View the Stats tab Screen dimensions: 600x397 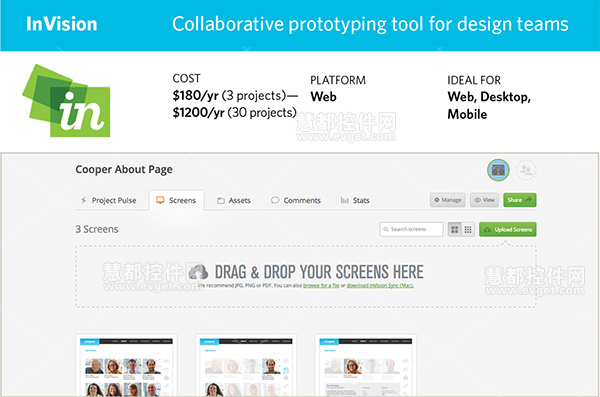(355, 200)
